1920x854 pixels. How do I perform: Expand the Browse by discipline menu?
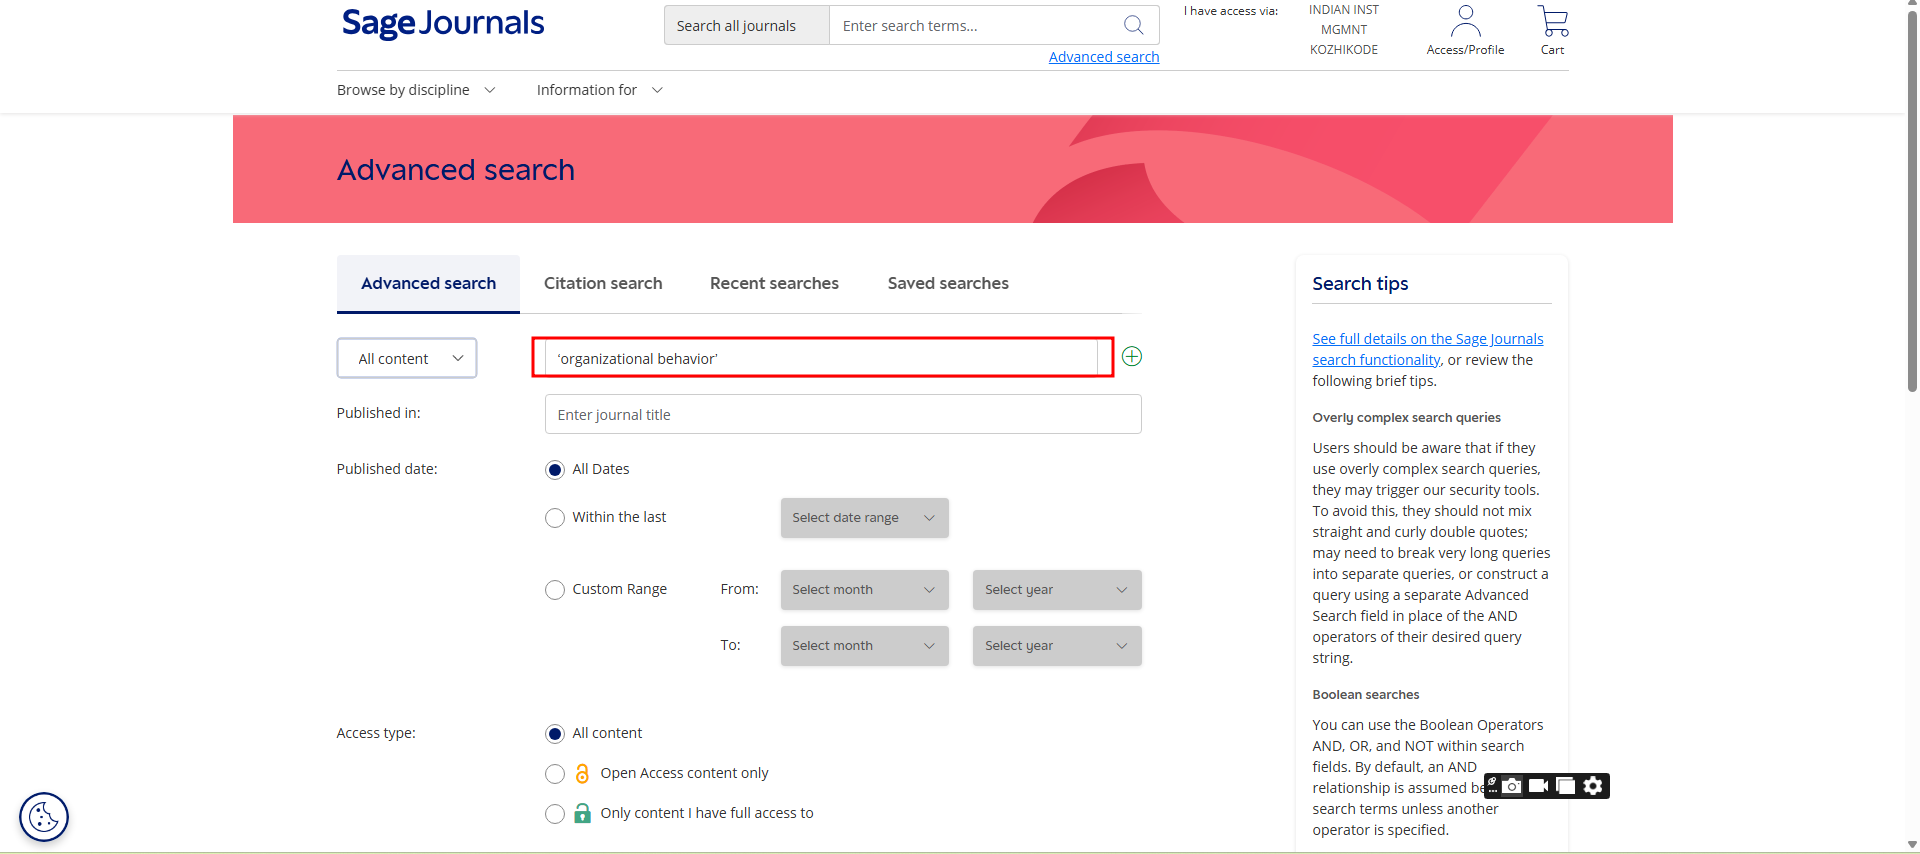coord(415,90)
